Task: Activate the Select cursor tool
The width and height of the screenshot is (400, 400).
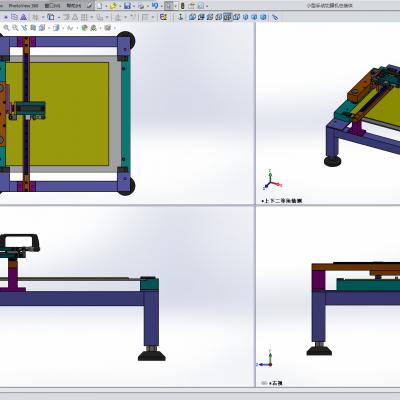Action: click(x=169, y=6)
